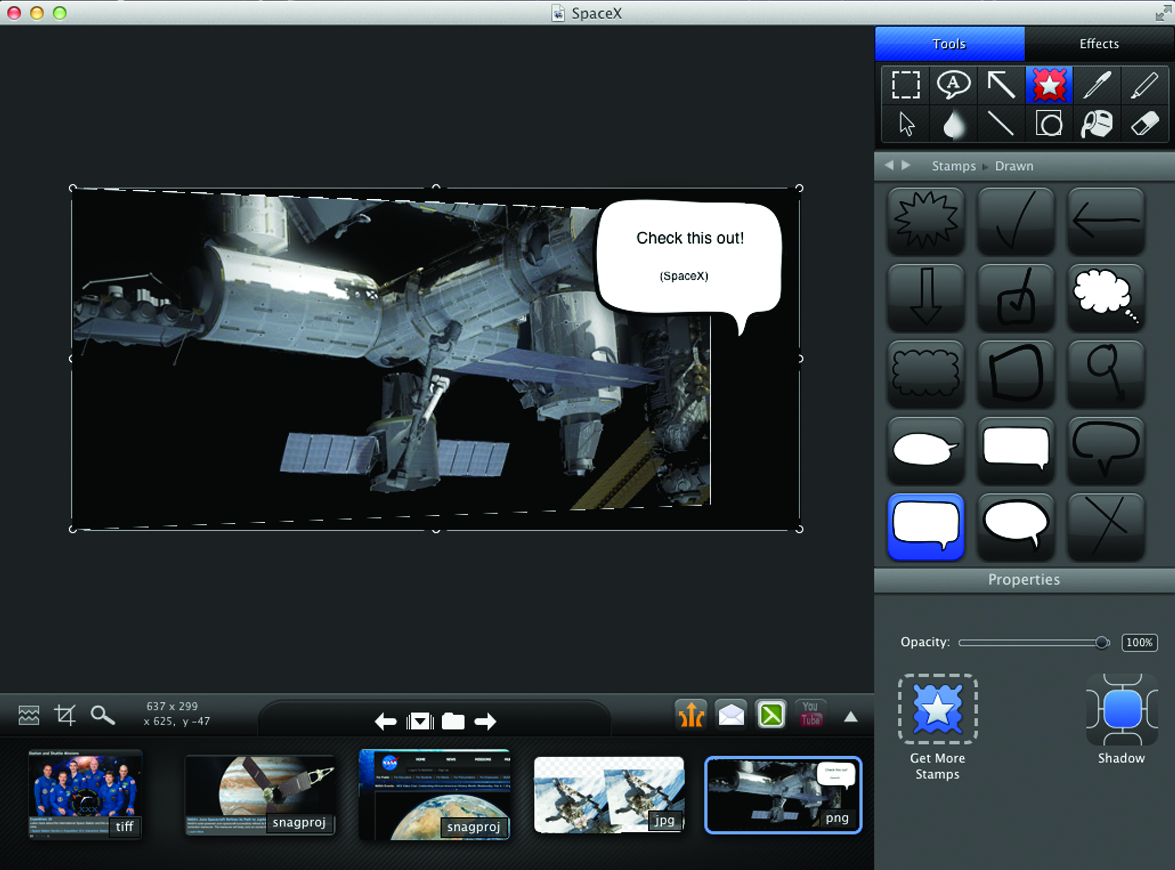Select the Callout text bubble tool
The image size is (1175, 870).
953,85
